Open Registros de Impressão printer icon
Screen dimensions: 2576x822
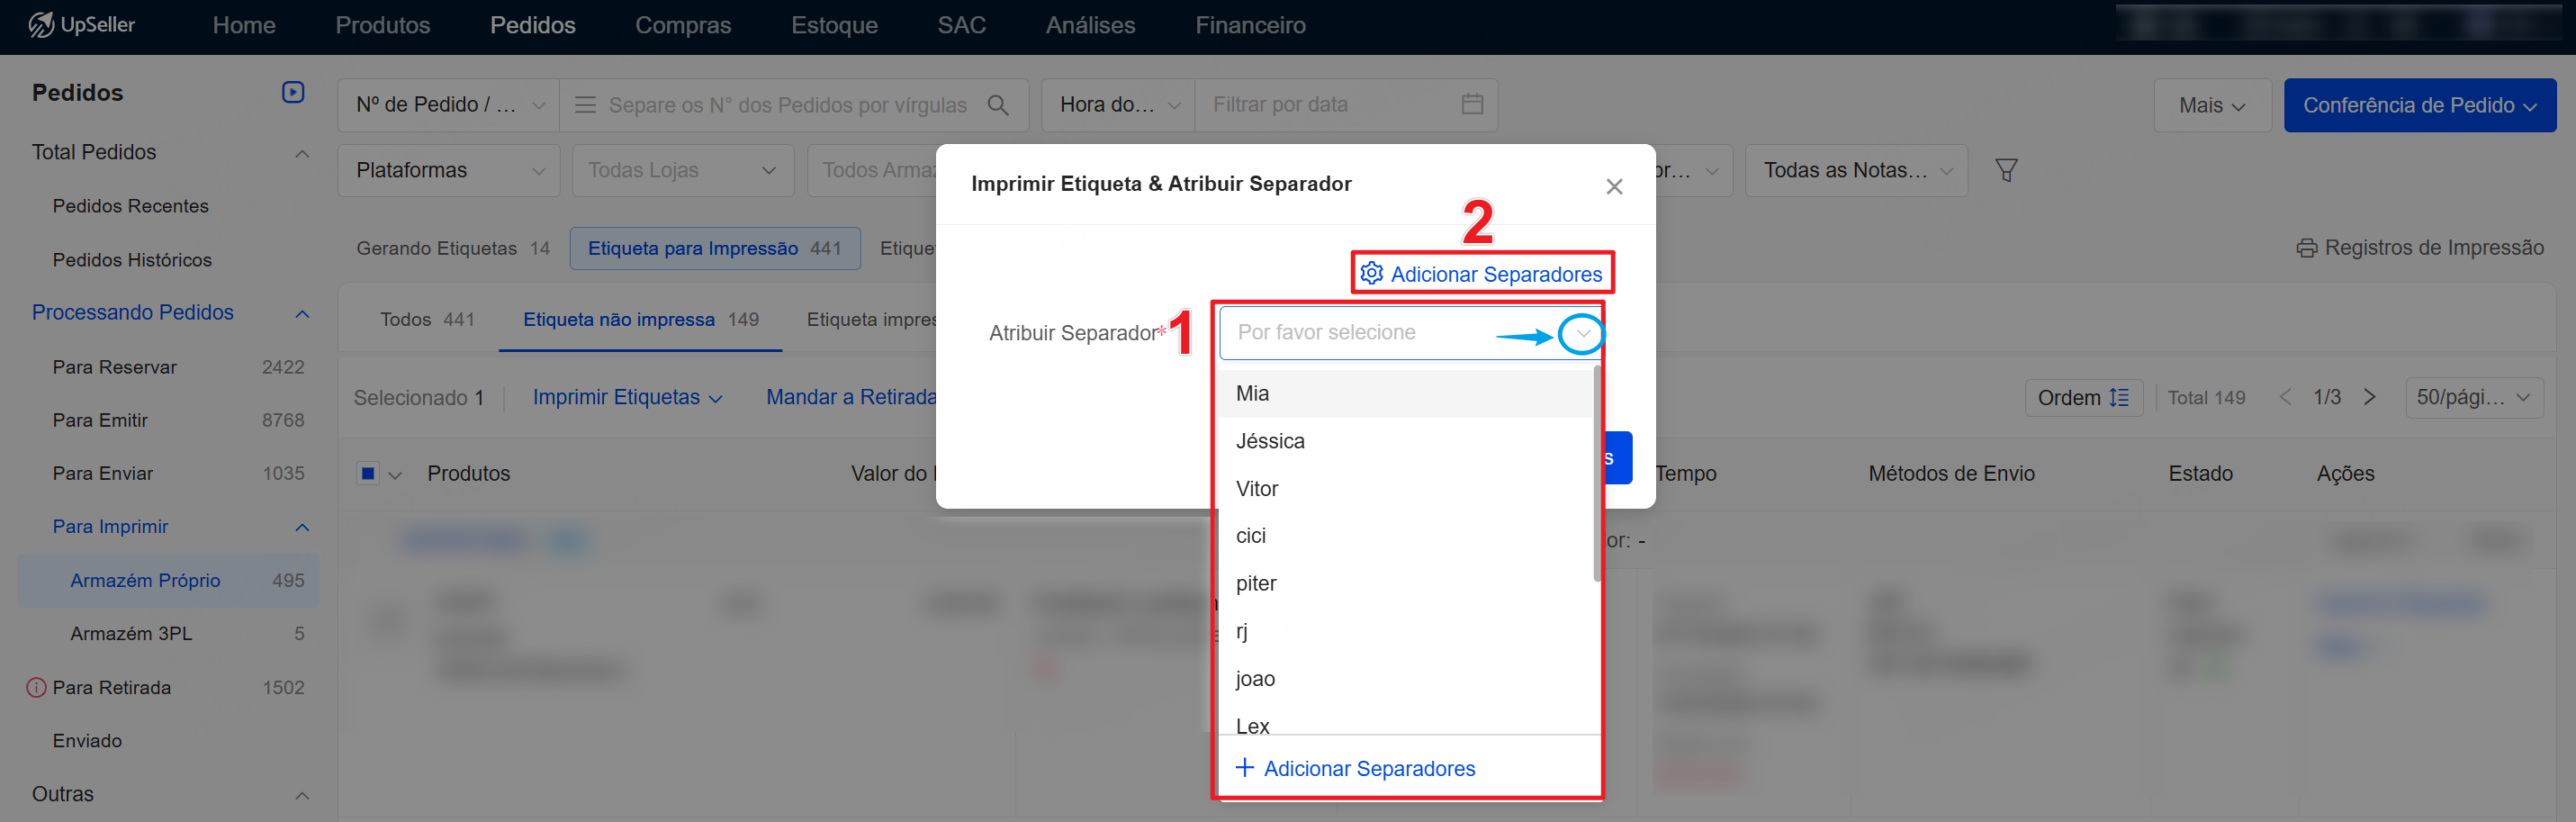[2306, 248]
